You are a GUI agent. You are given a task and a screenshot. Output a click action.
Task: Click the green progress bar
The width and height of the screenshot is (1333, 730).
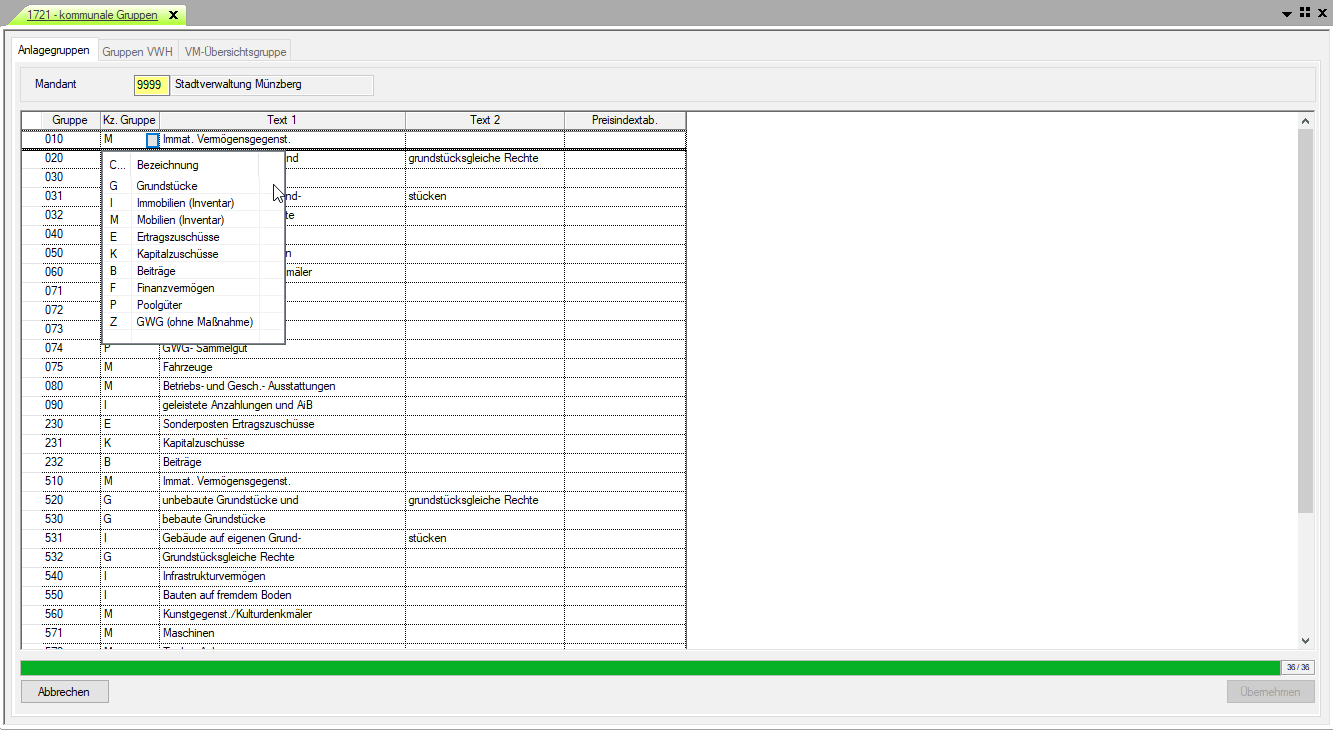(x=650, y=667)
